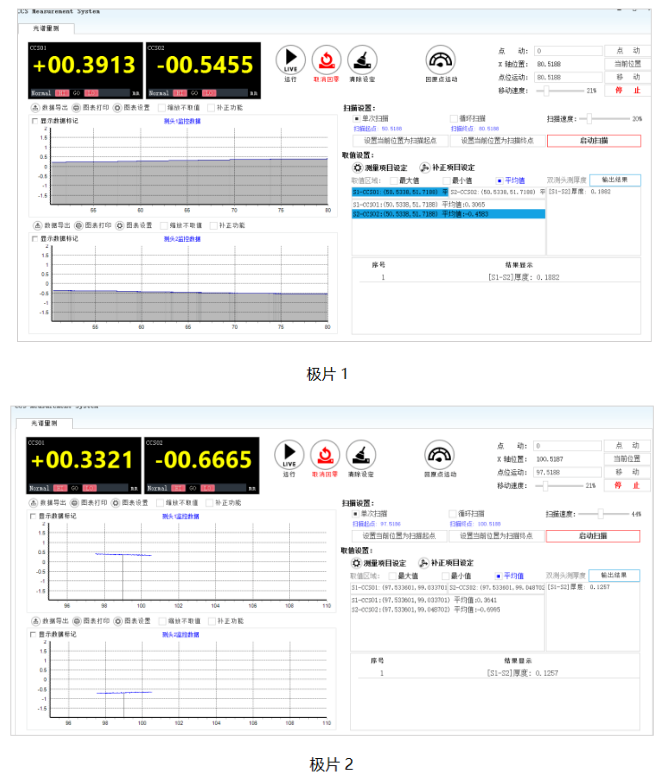The width and height of the screenshot is (656, 778).
Task: Click 图表设置 gear icon above 测头2 chart in 极片 1
Action: [x=120, y=225]
